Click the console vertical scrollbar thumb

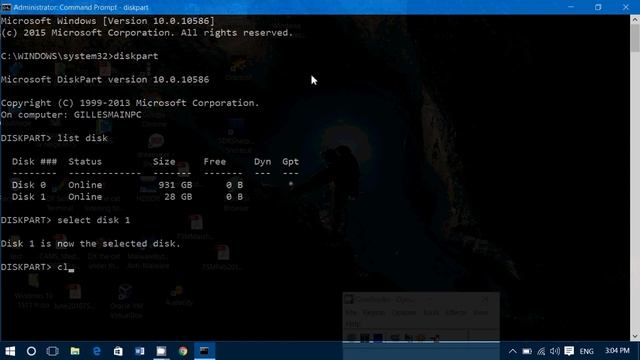click(635, 38)
